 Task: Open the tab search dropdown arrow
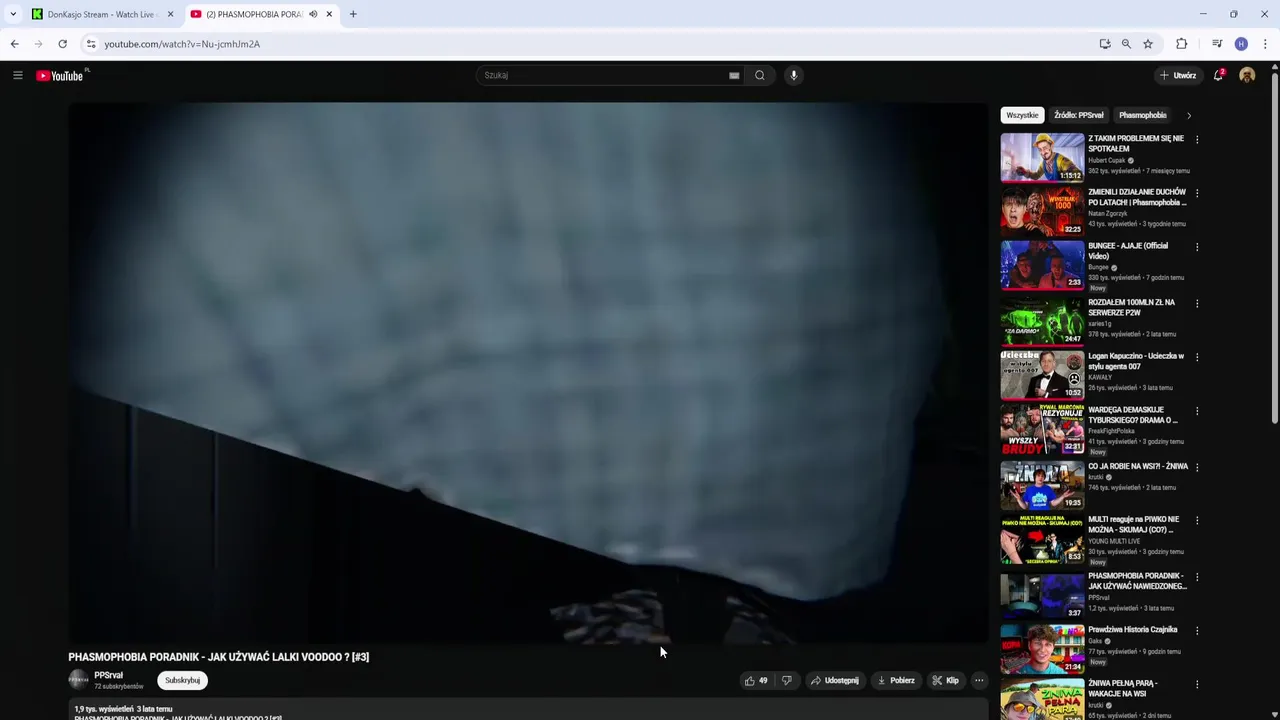pos(12,14)
